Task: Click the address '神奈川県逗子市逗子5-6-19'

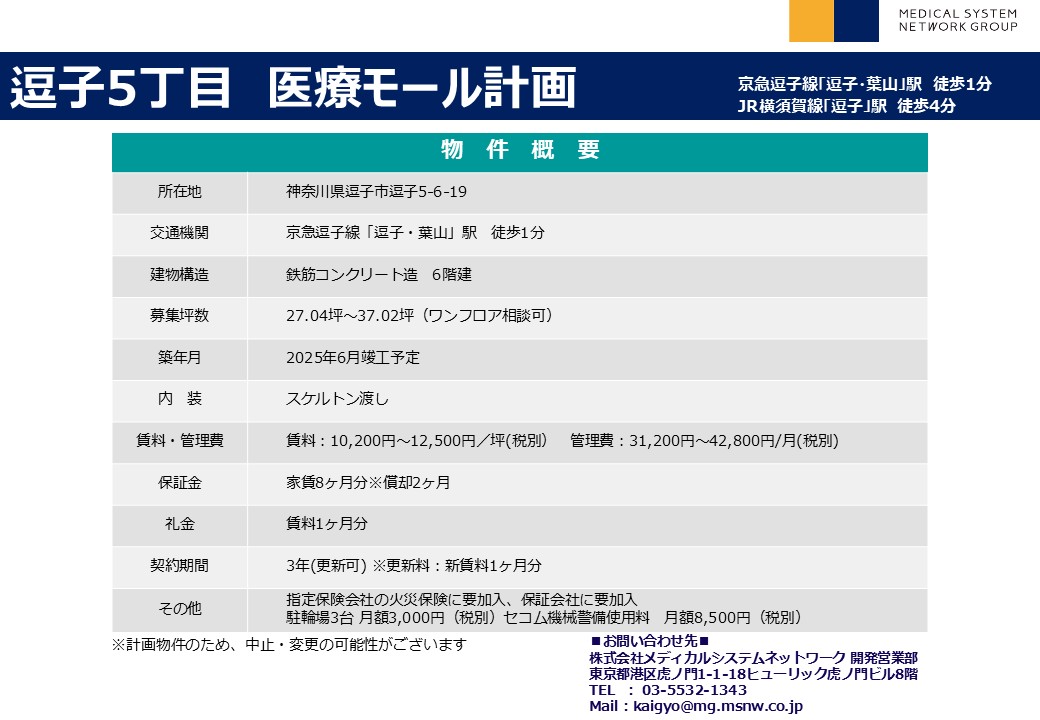Action: coord(376,192)
